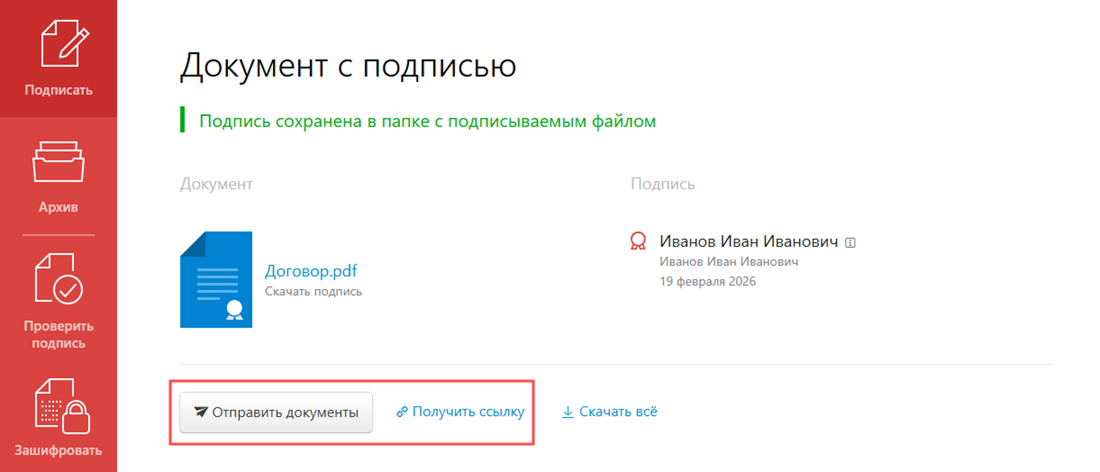Go to the Архив menu label
The height and width of the screenshot is (472, 1100).
pos(58,208)
